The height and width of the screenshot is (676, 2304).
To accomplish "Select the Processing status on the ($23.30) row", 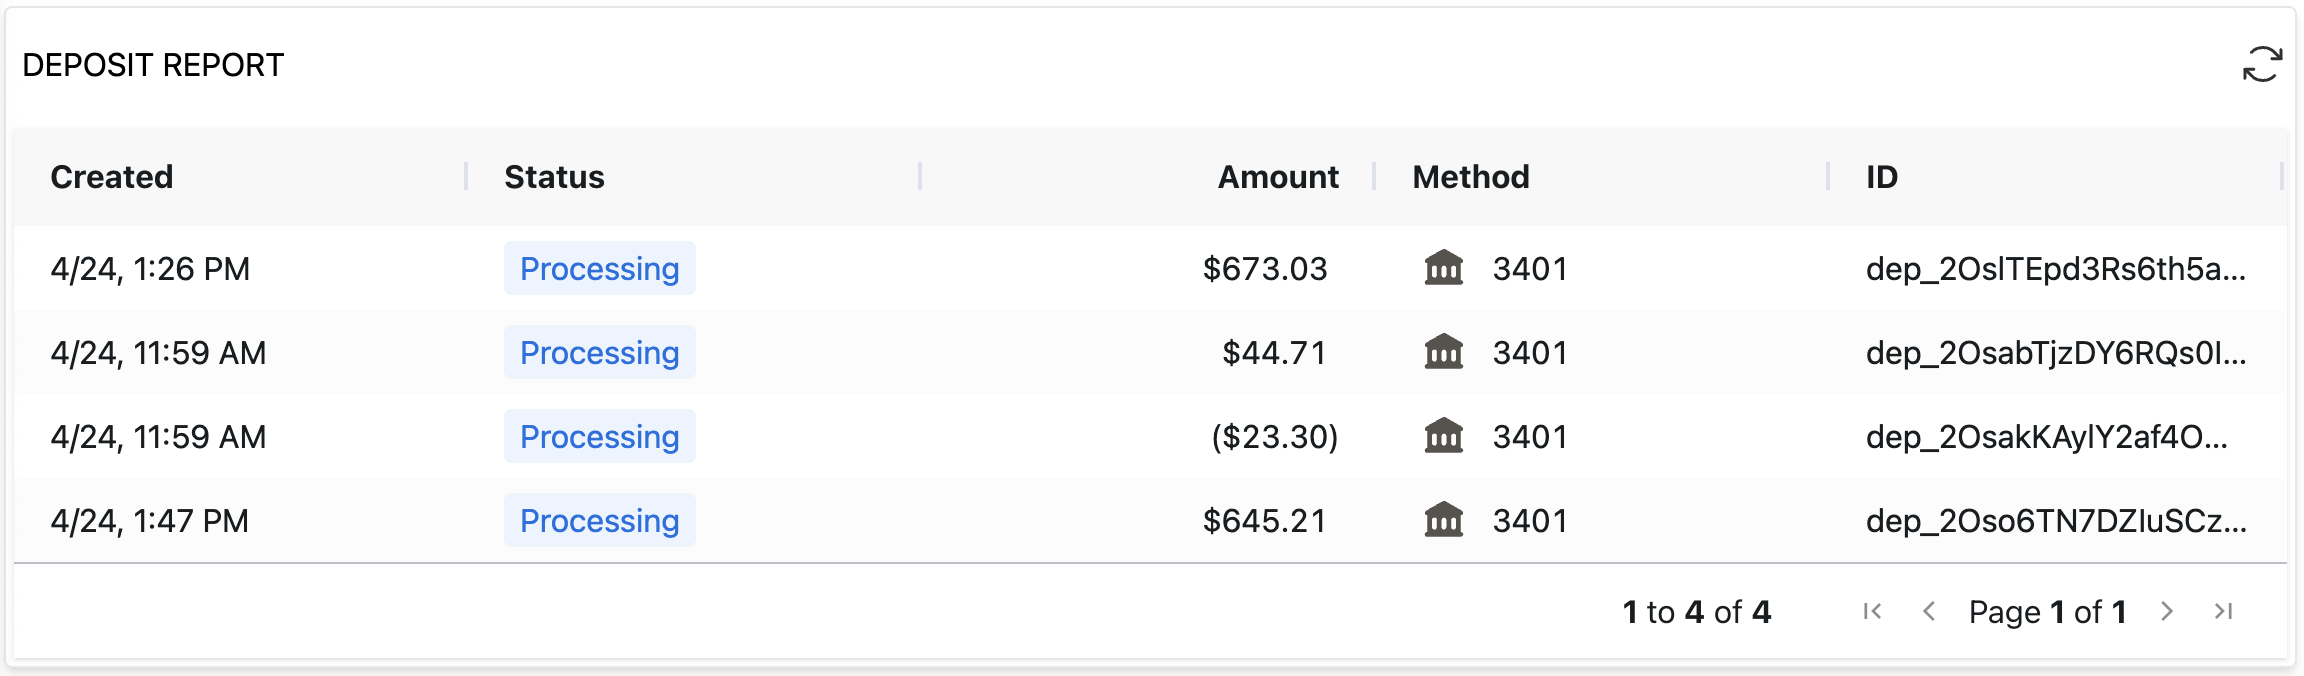I will coord(599,436).
